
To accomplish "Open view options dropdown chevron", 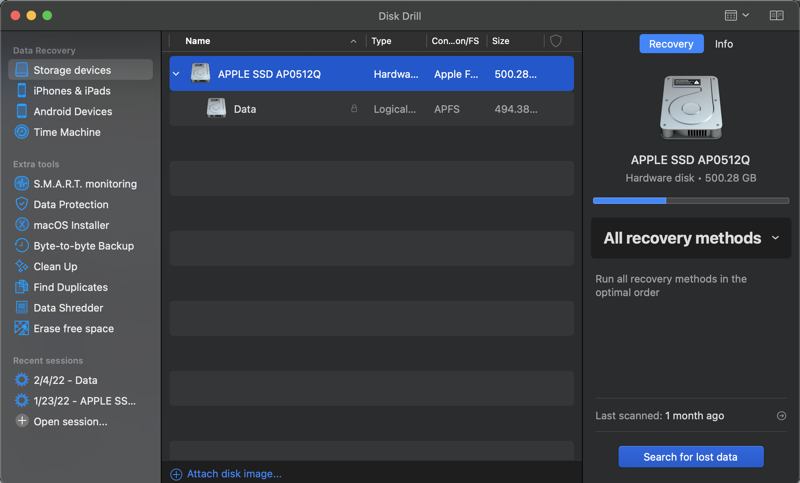I will tap(745, 15).
